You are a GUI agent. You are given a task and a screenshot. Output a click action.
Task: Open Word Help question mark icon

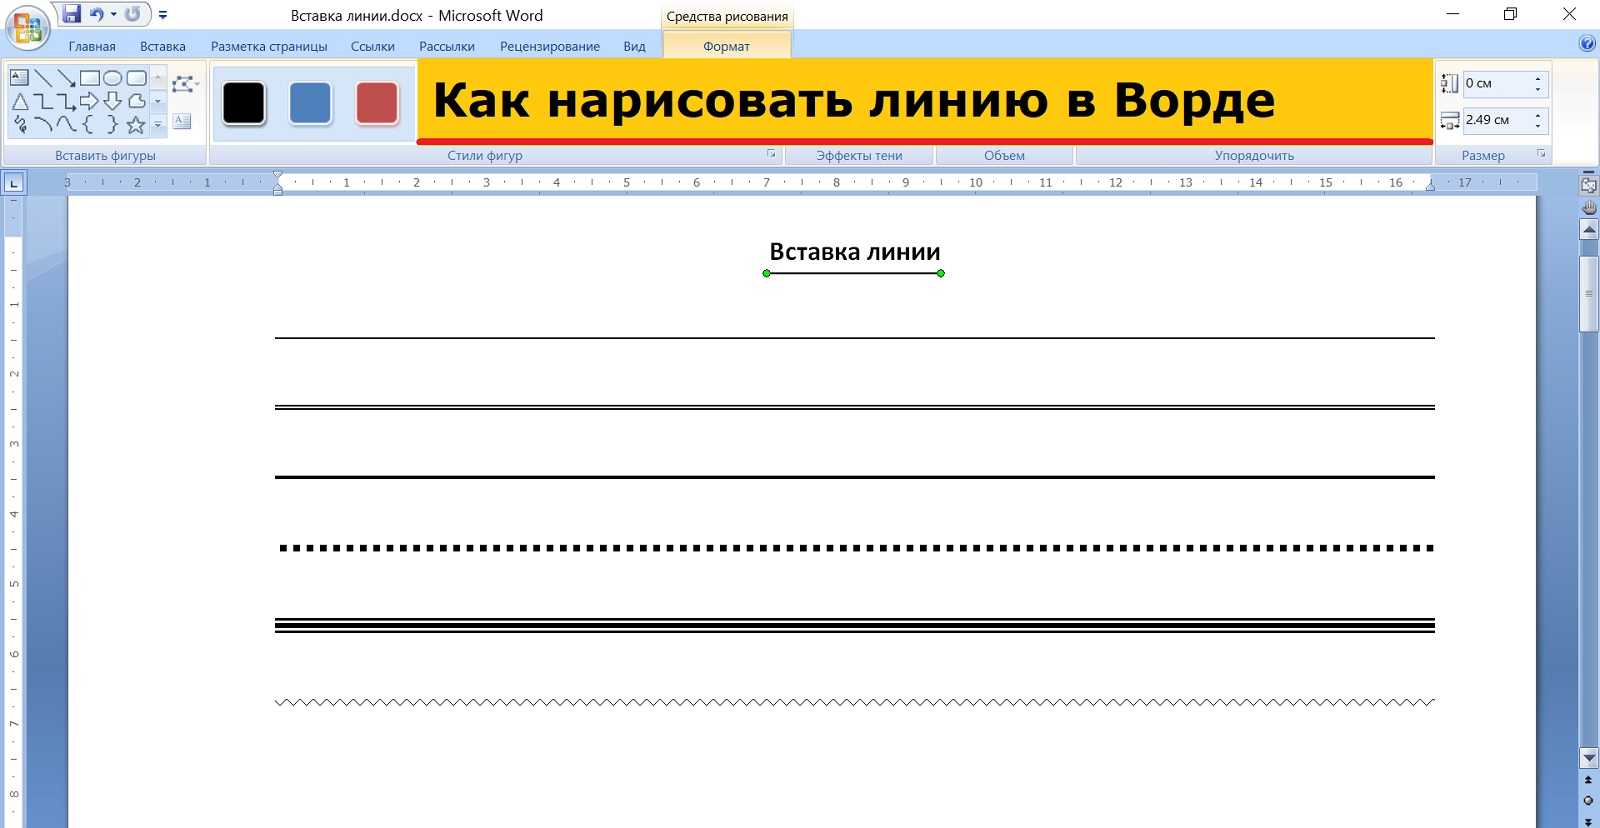(1587, 44)
